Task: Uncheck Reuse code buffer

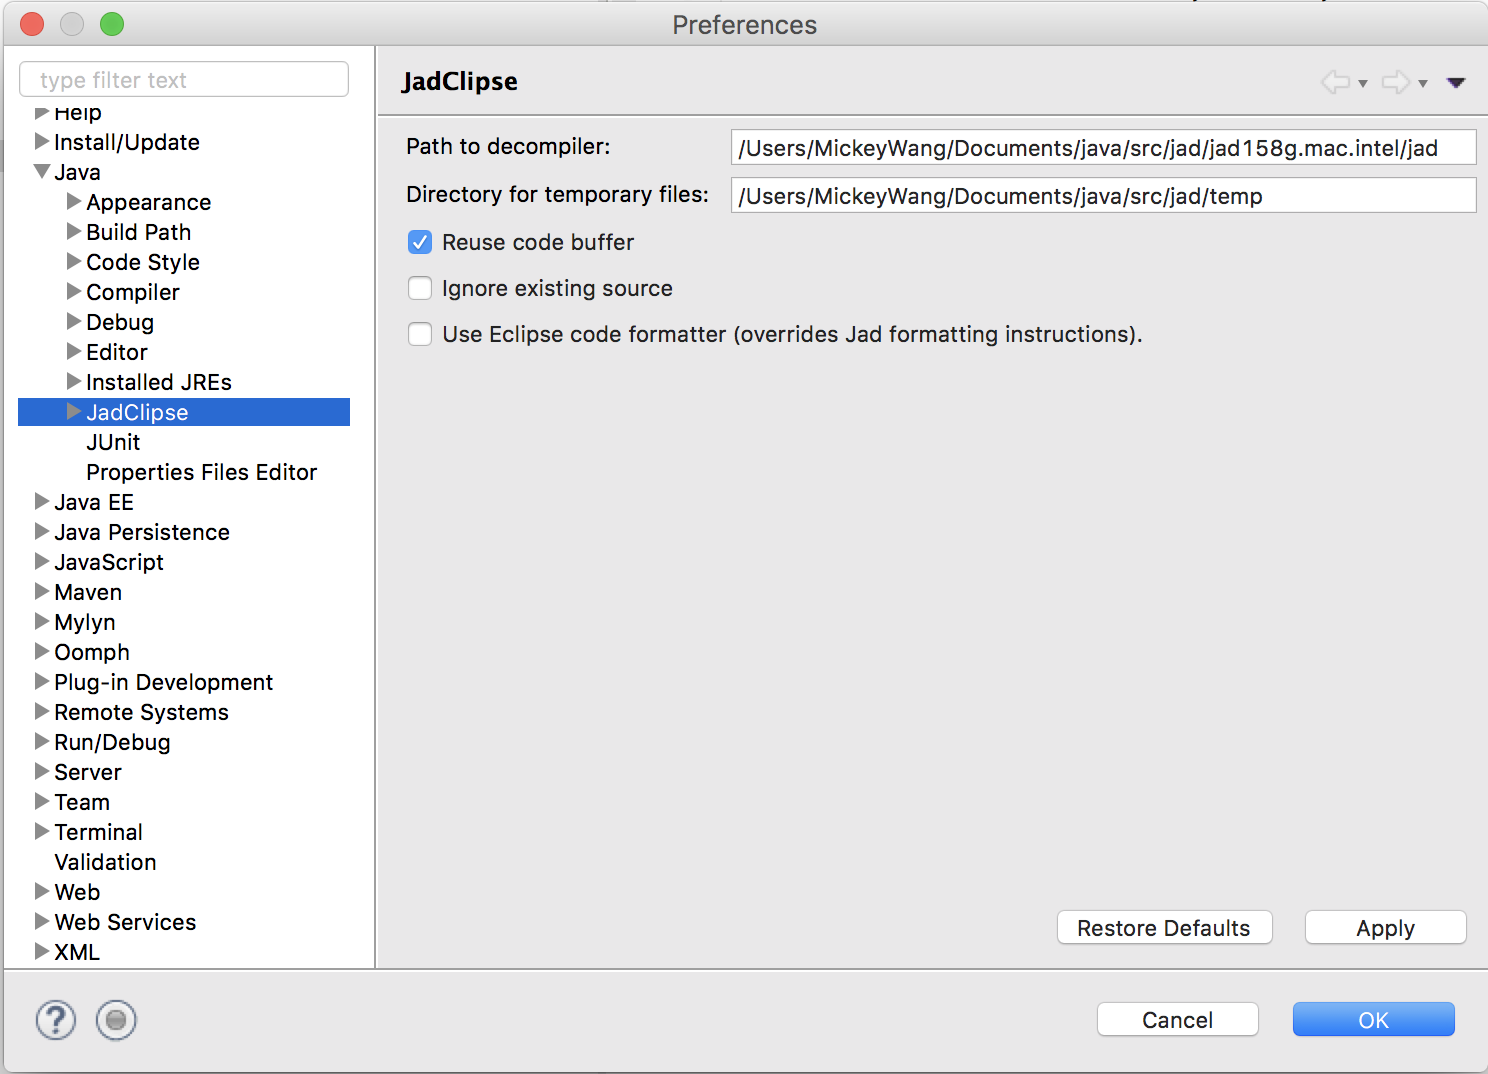Action: coord(420,242)
